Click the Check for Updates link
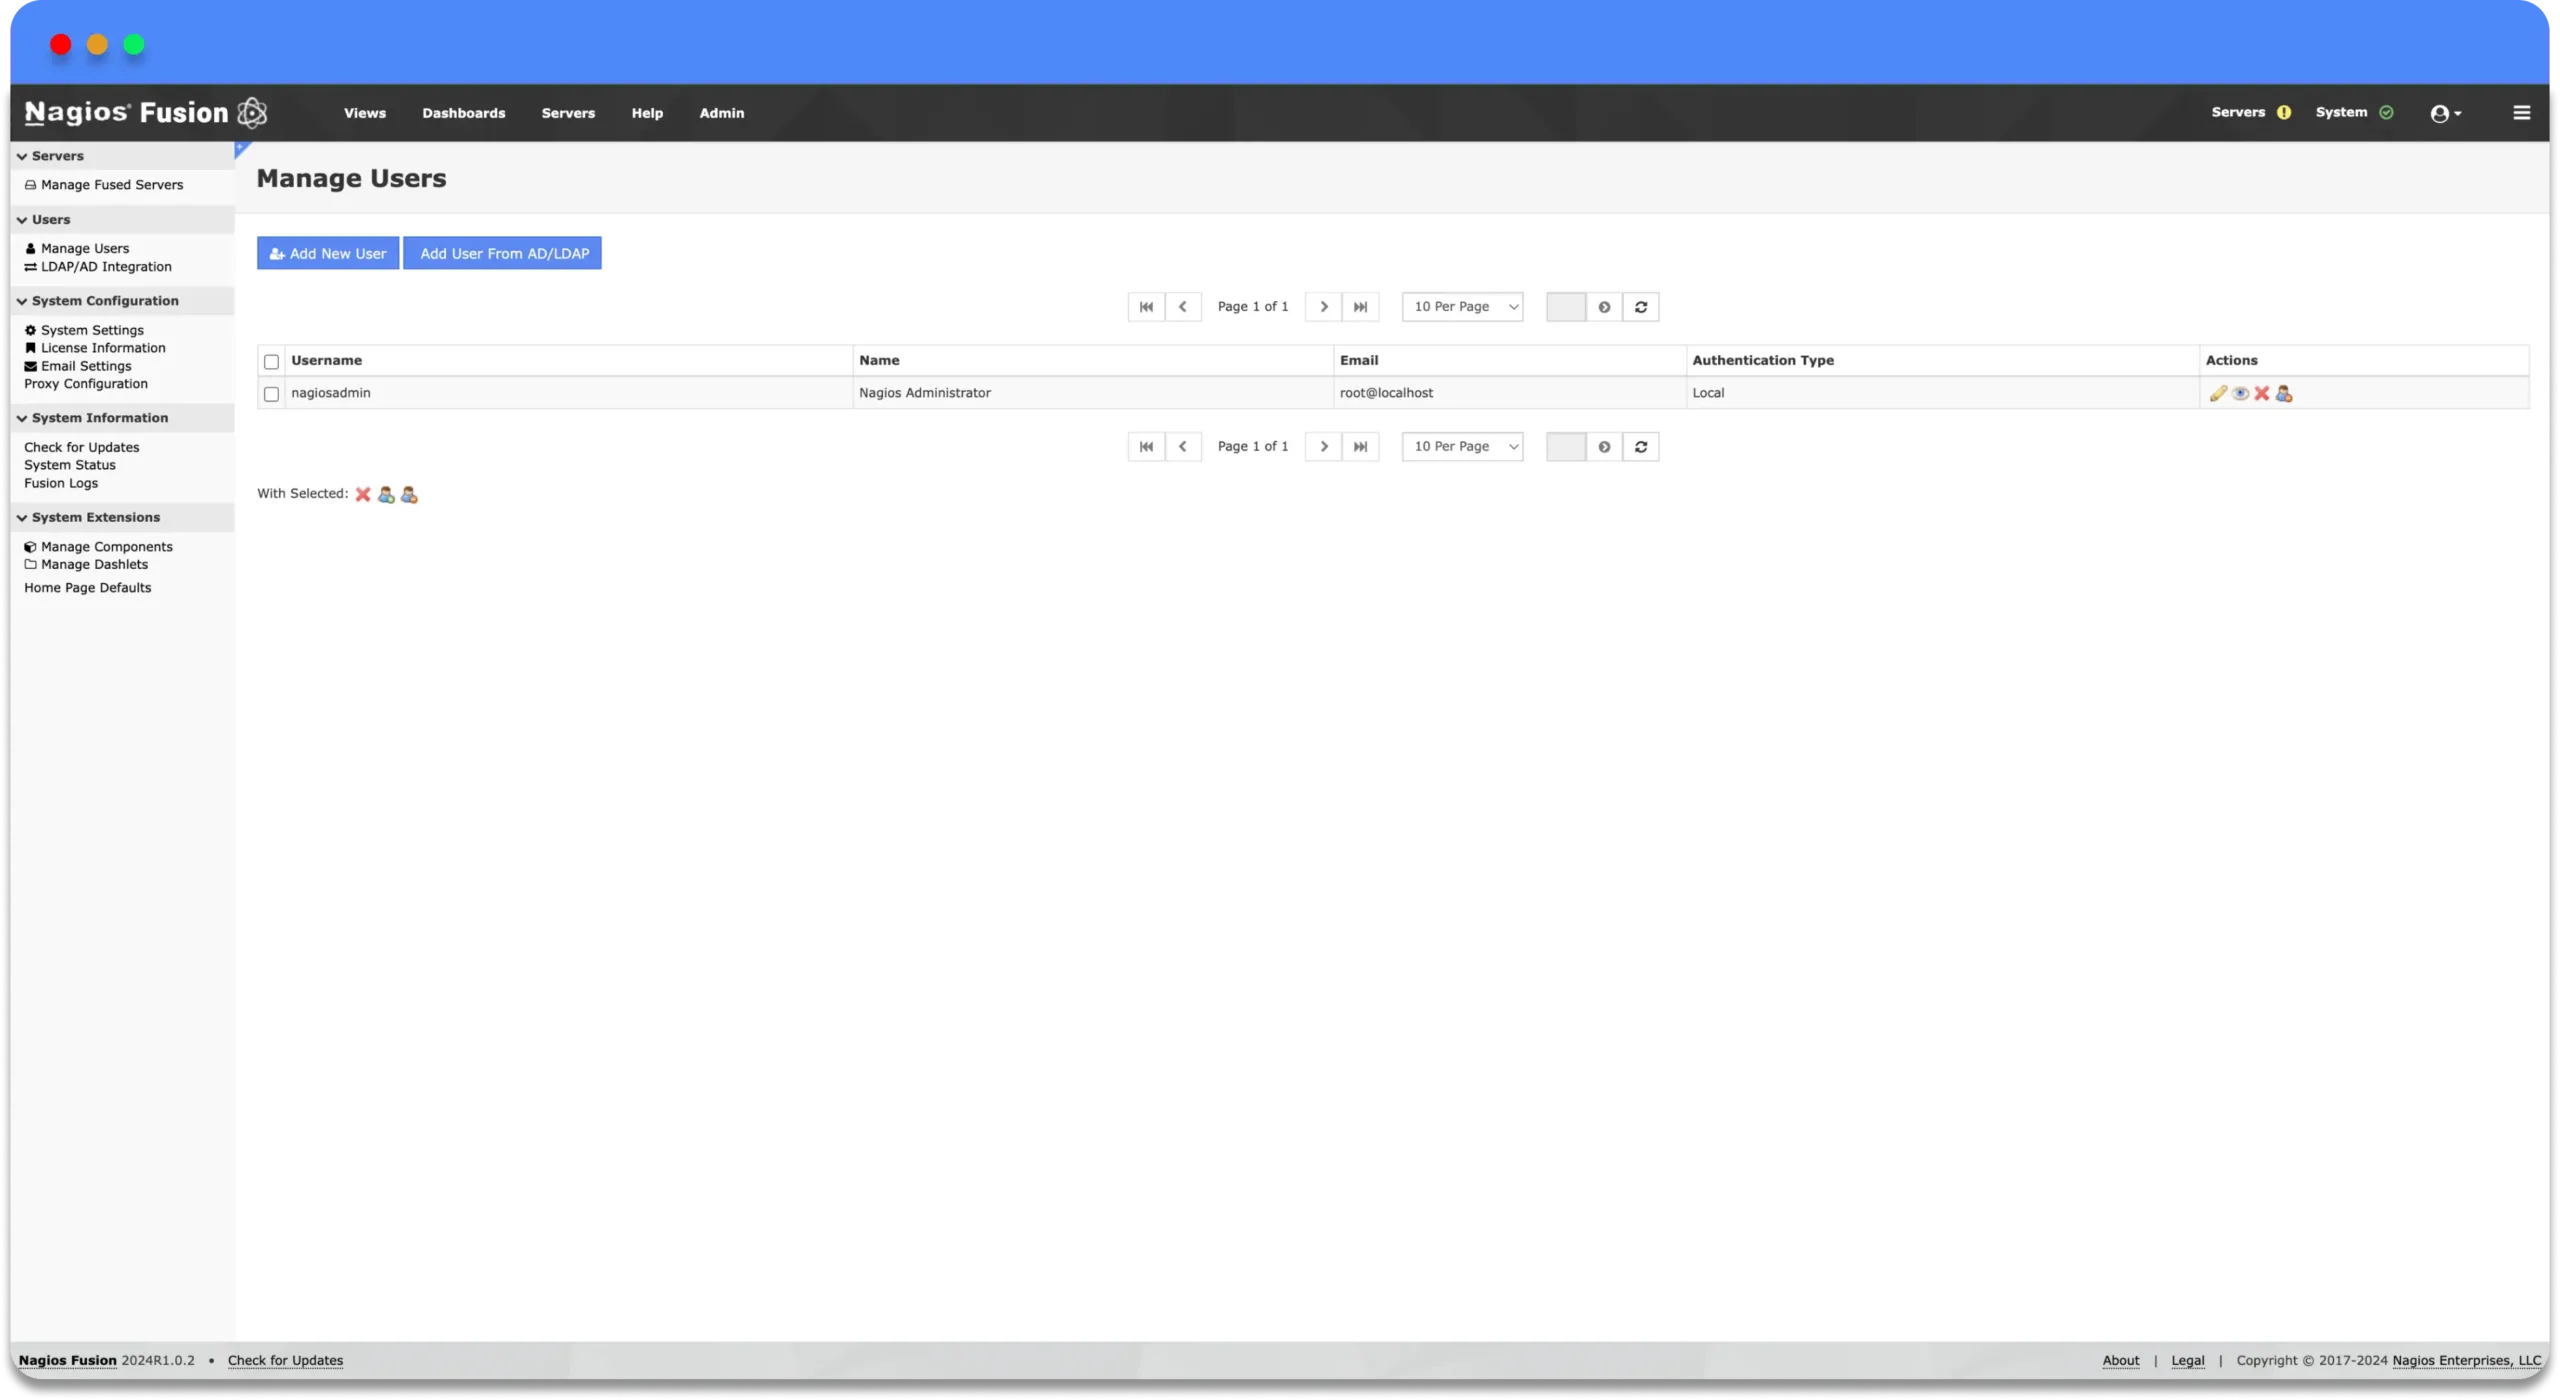This screenshot has height=1400, width=2560. (x=284, y=1360)
